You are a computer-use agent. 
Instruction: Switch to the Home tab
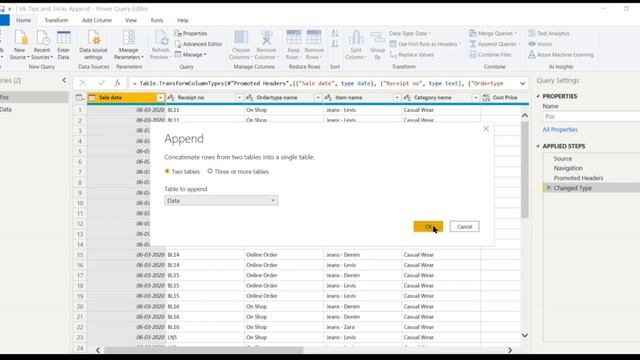[23, 20]
